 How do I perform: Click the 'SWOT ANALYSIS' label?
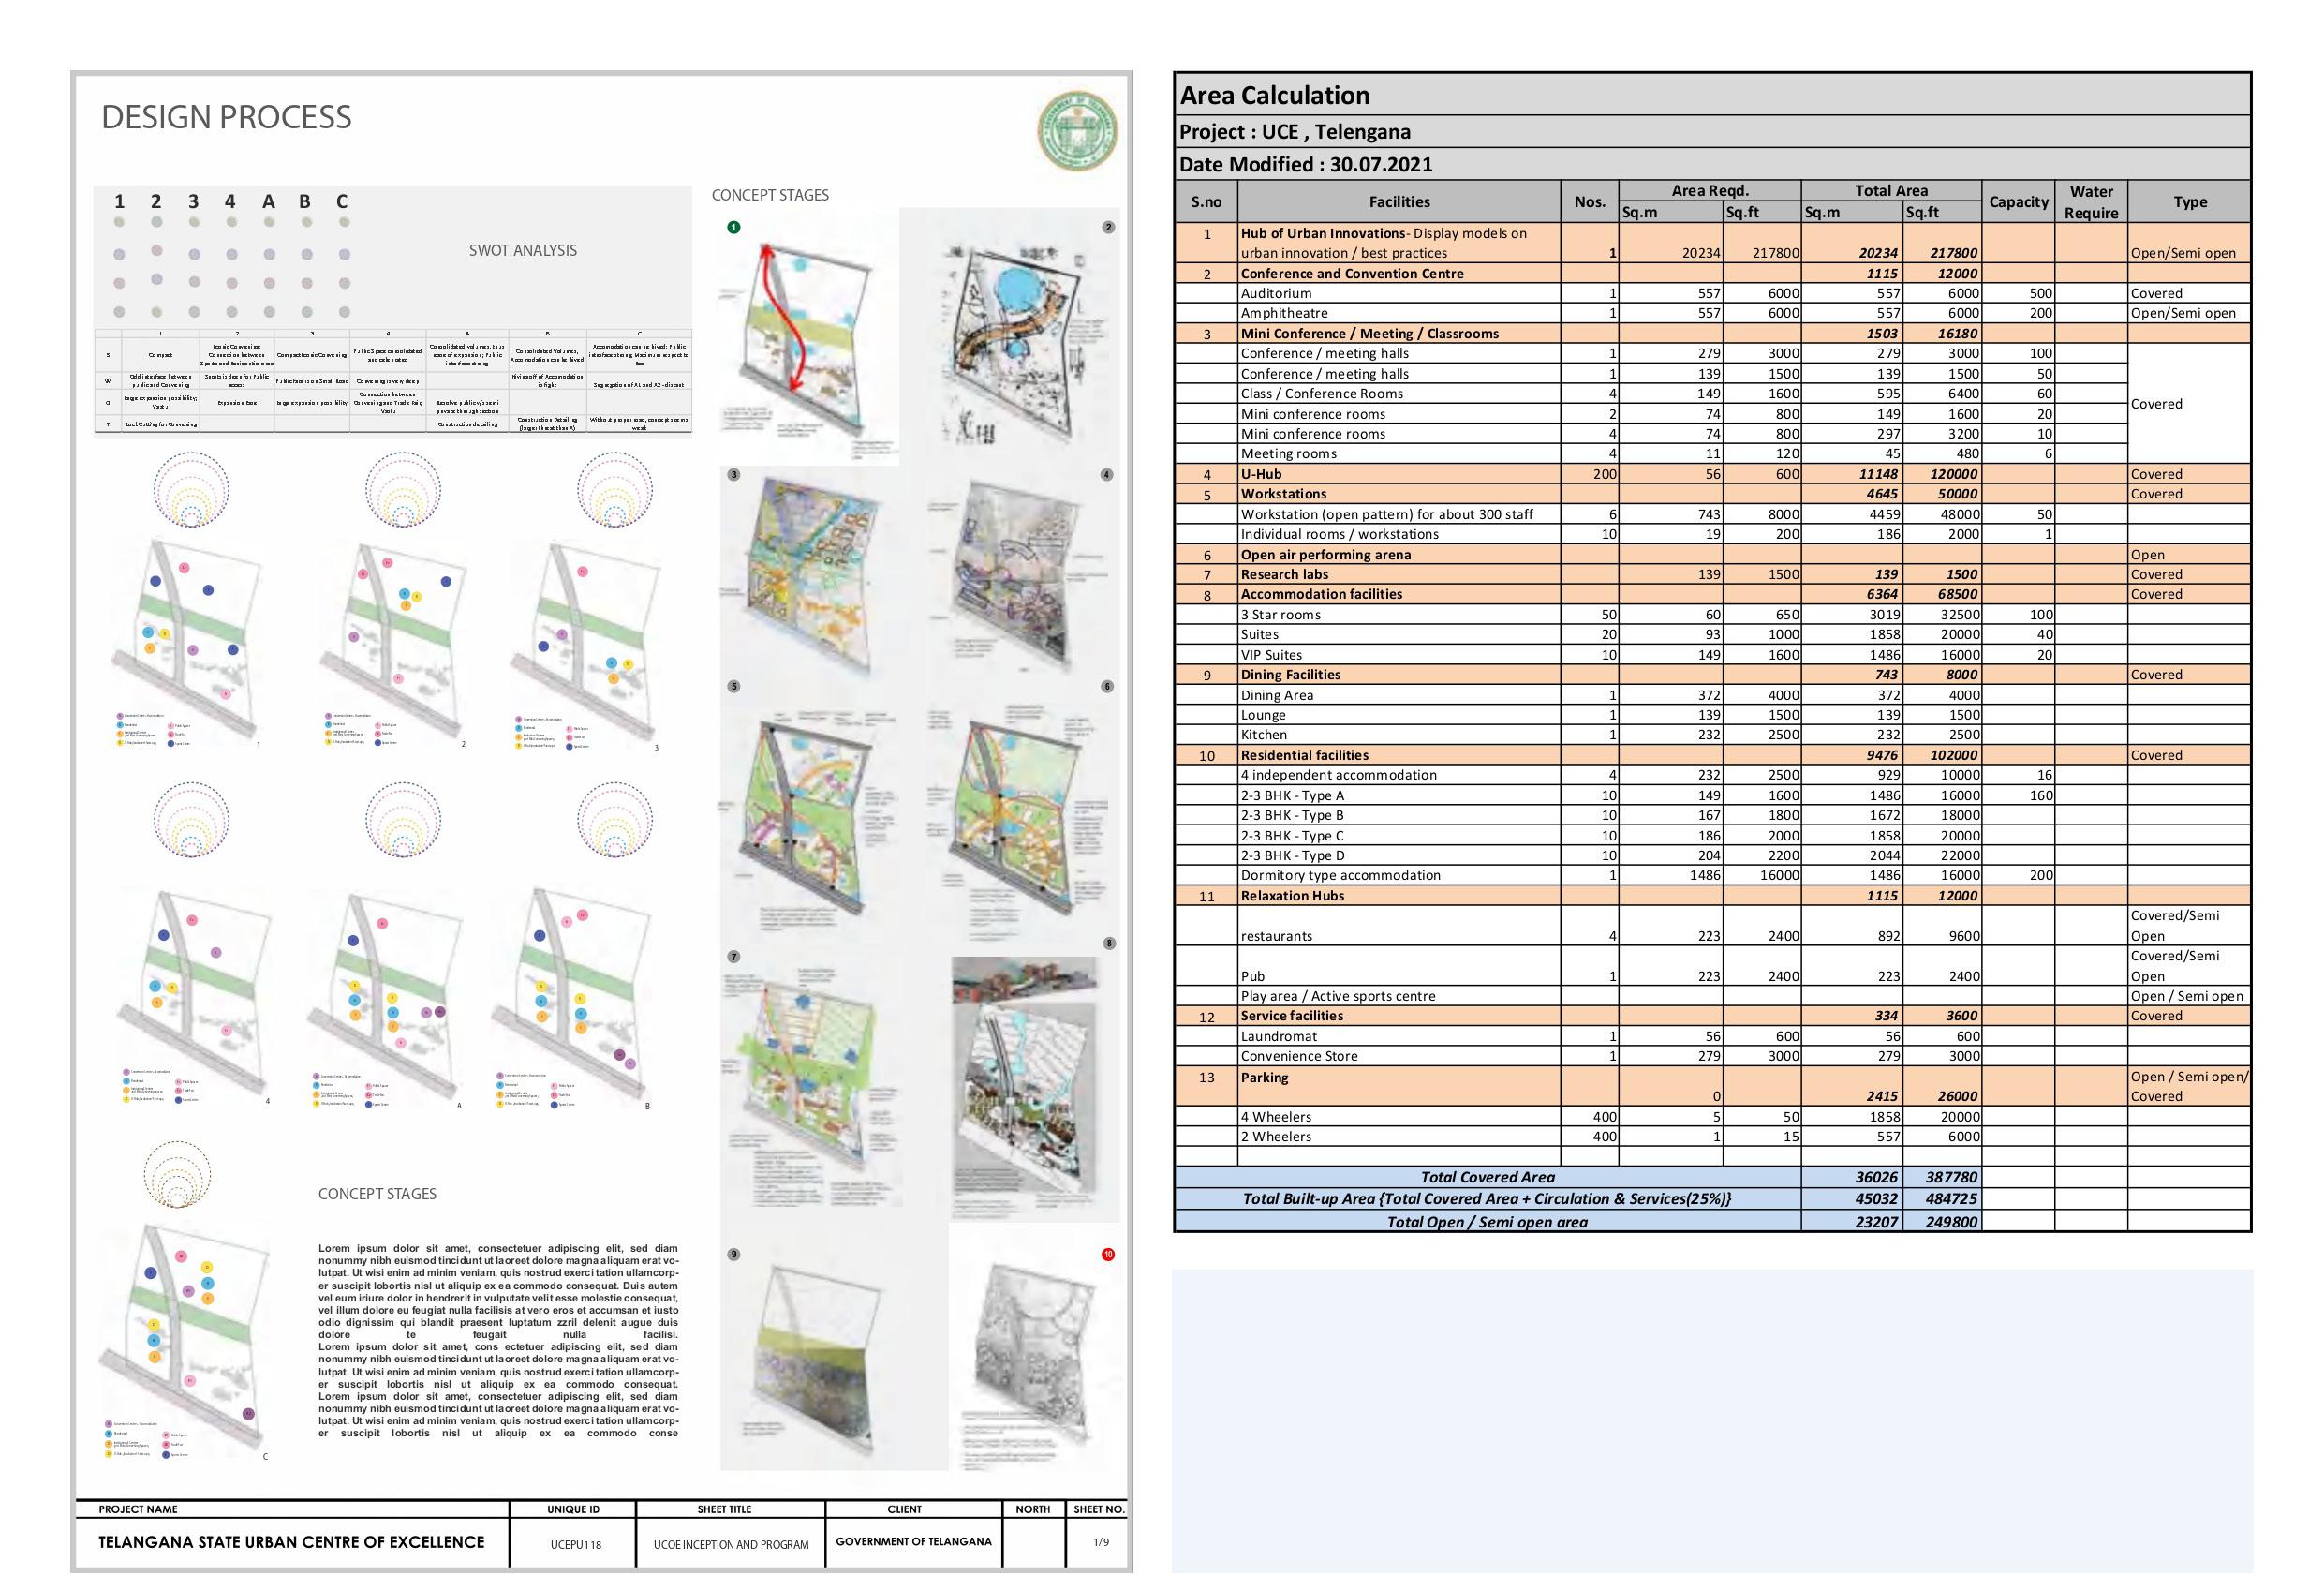pos(523,250)
